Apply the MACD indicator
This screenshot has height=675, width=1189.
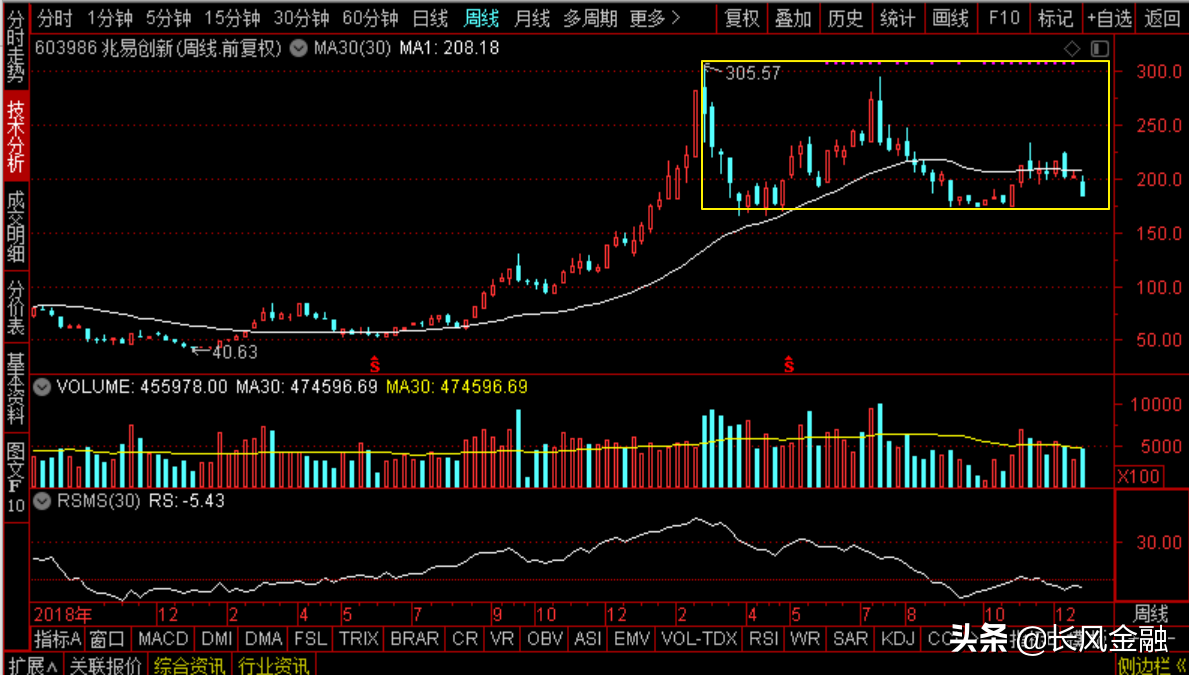(162, 639)
